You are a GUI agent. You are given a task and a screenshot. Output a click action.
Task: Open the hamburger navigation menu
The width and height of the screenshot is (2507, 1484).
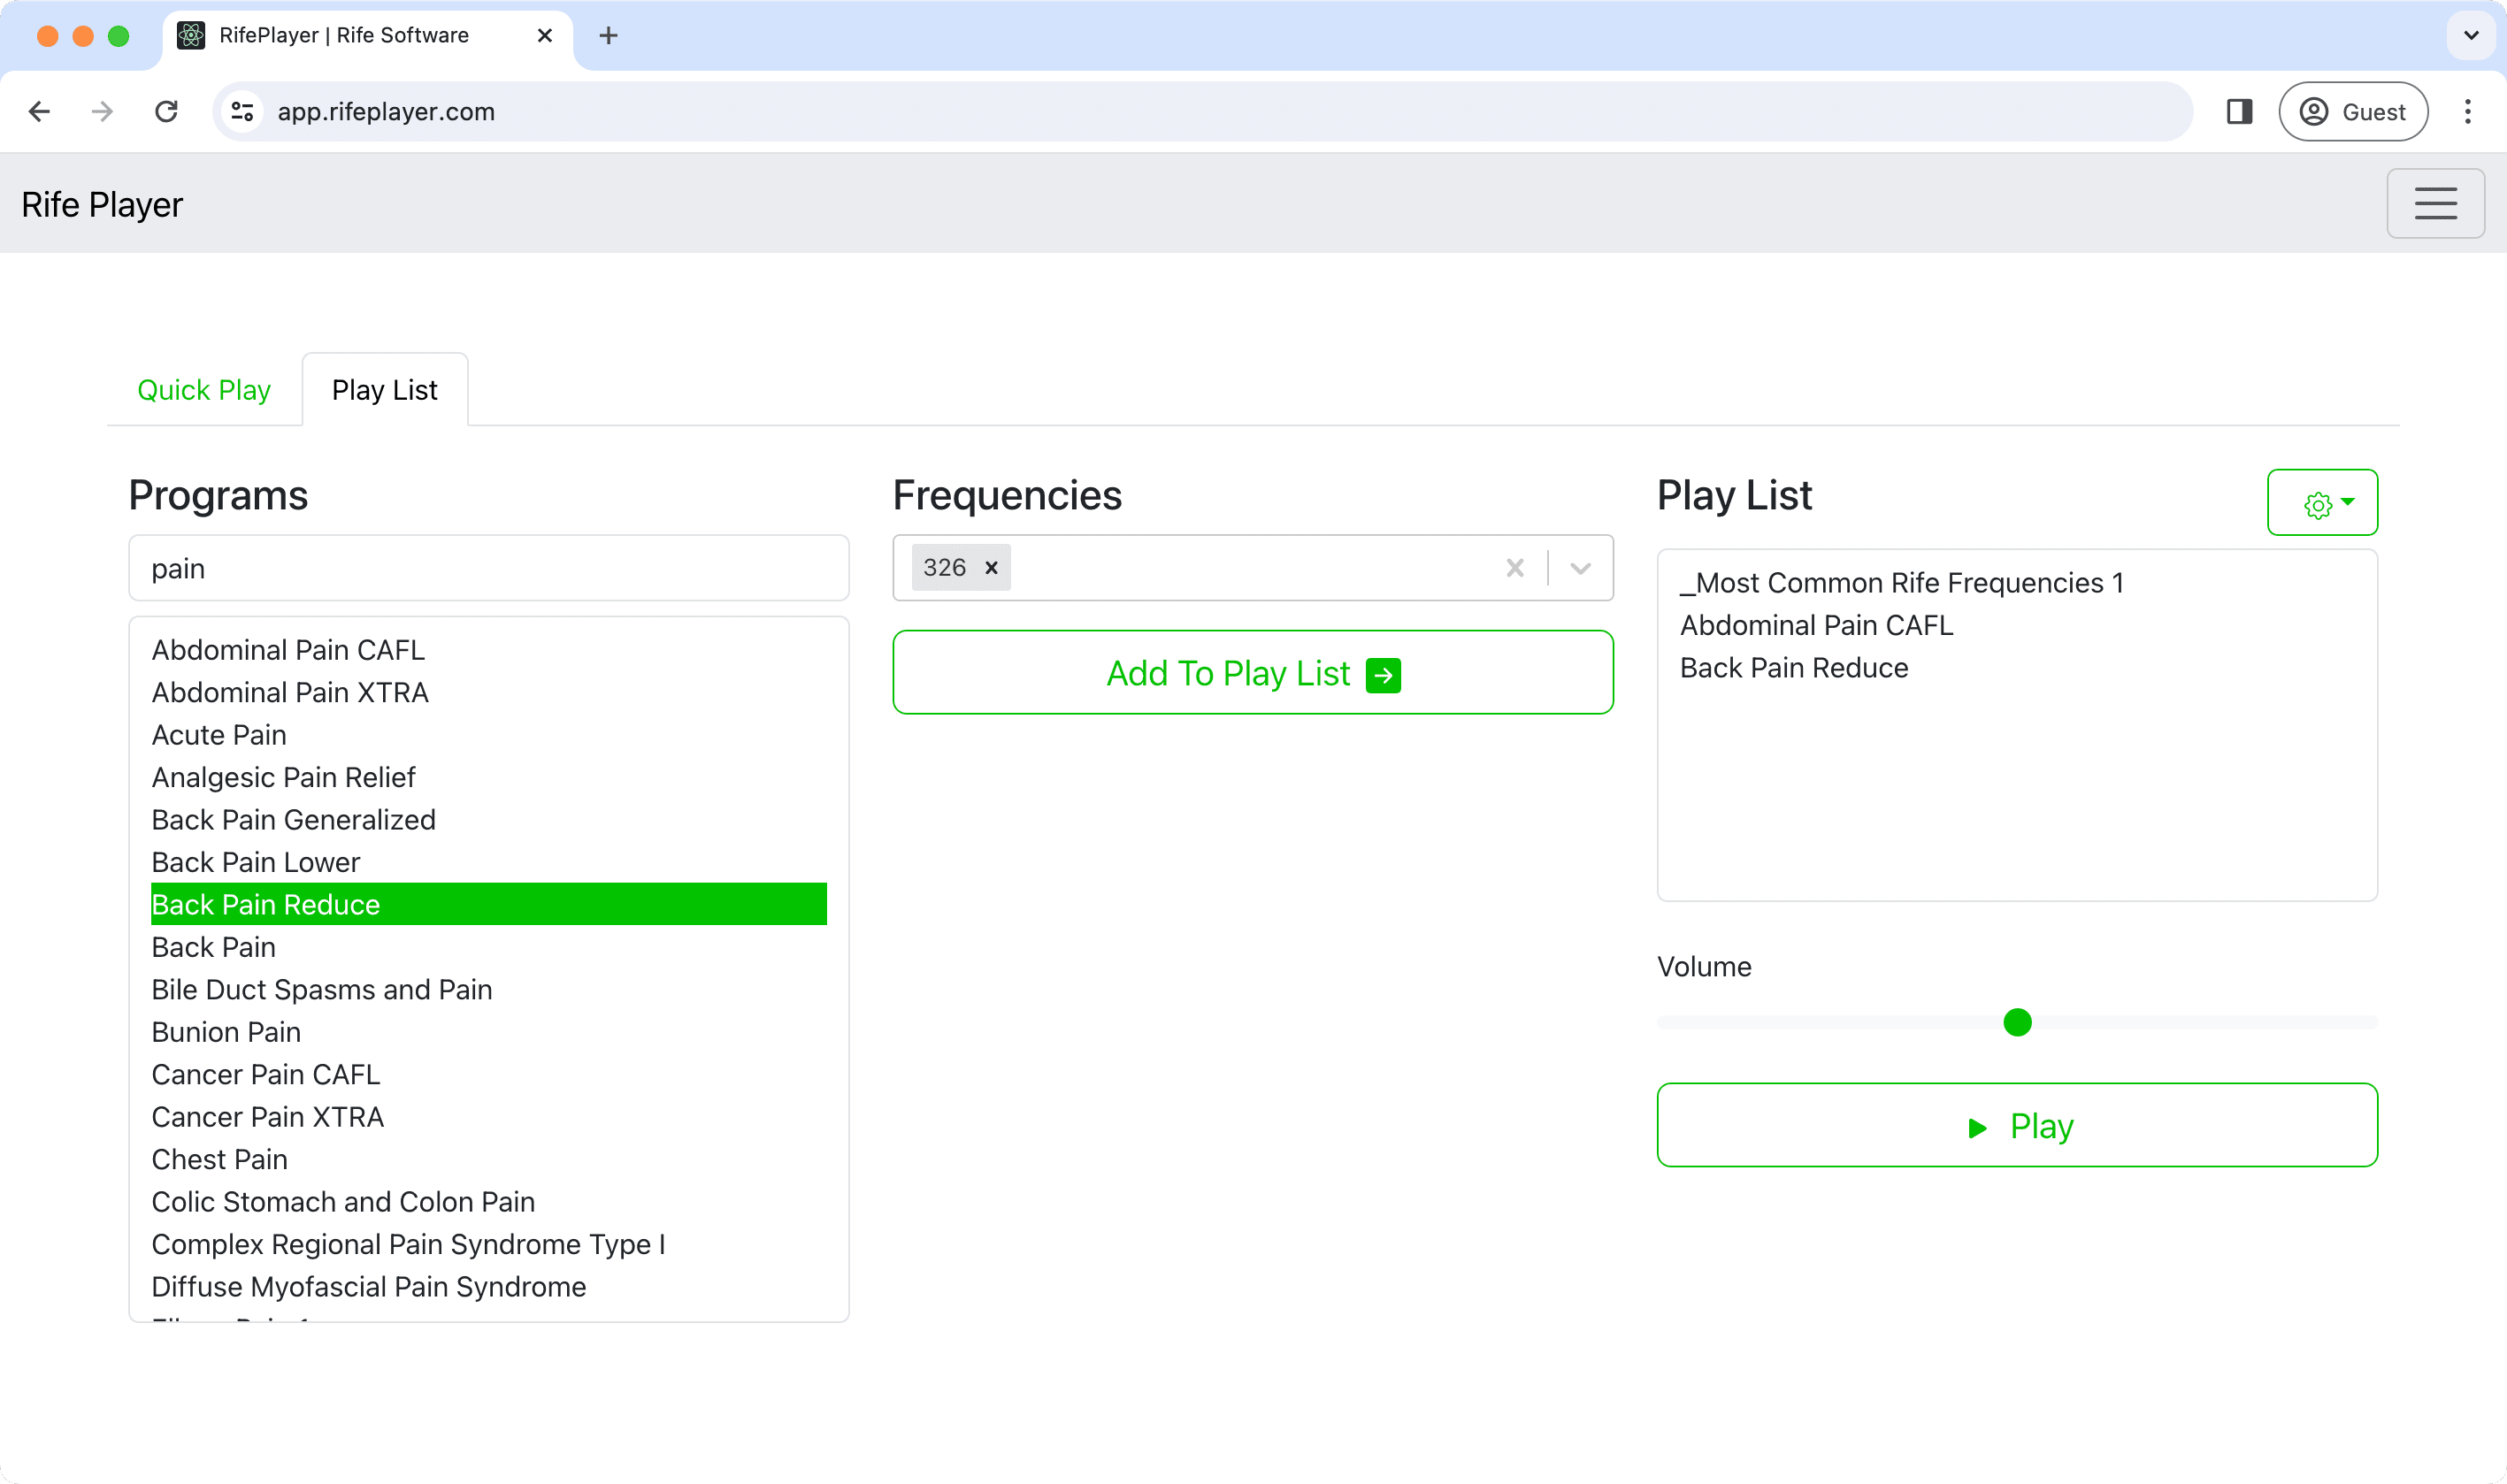(2435, 203)
